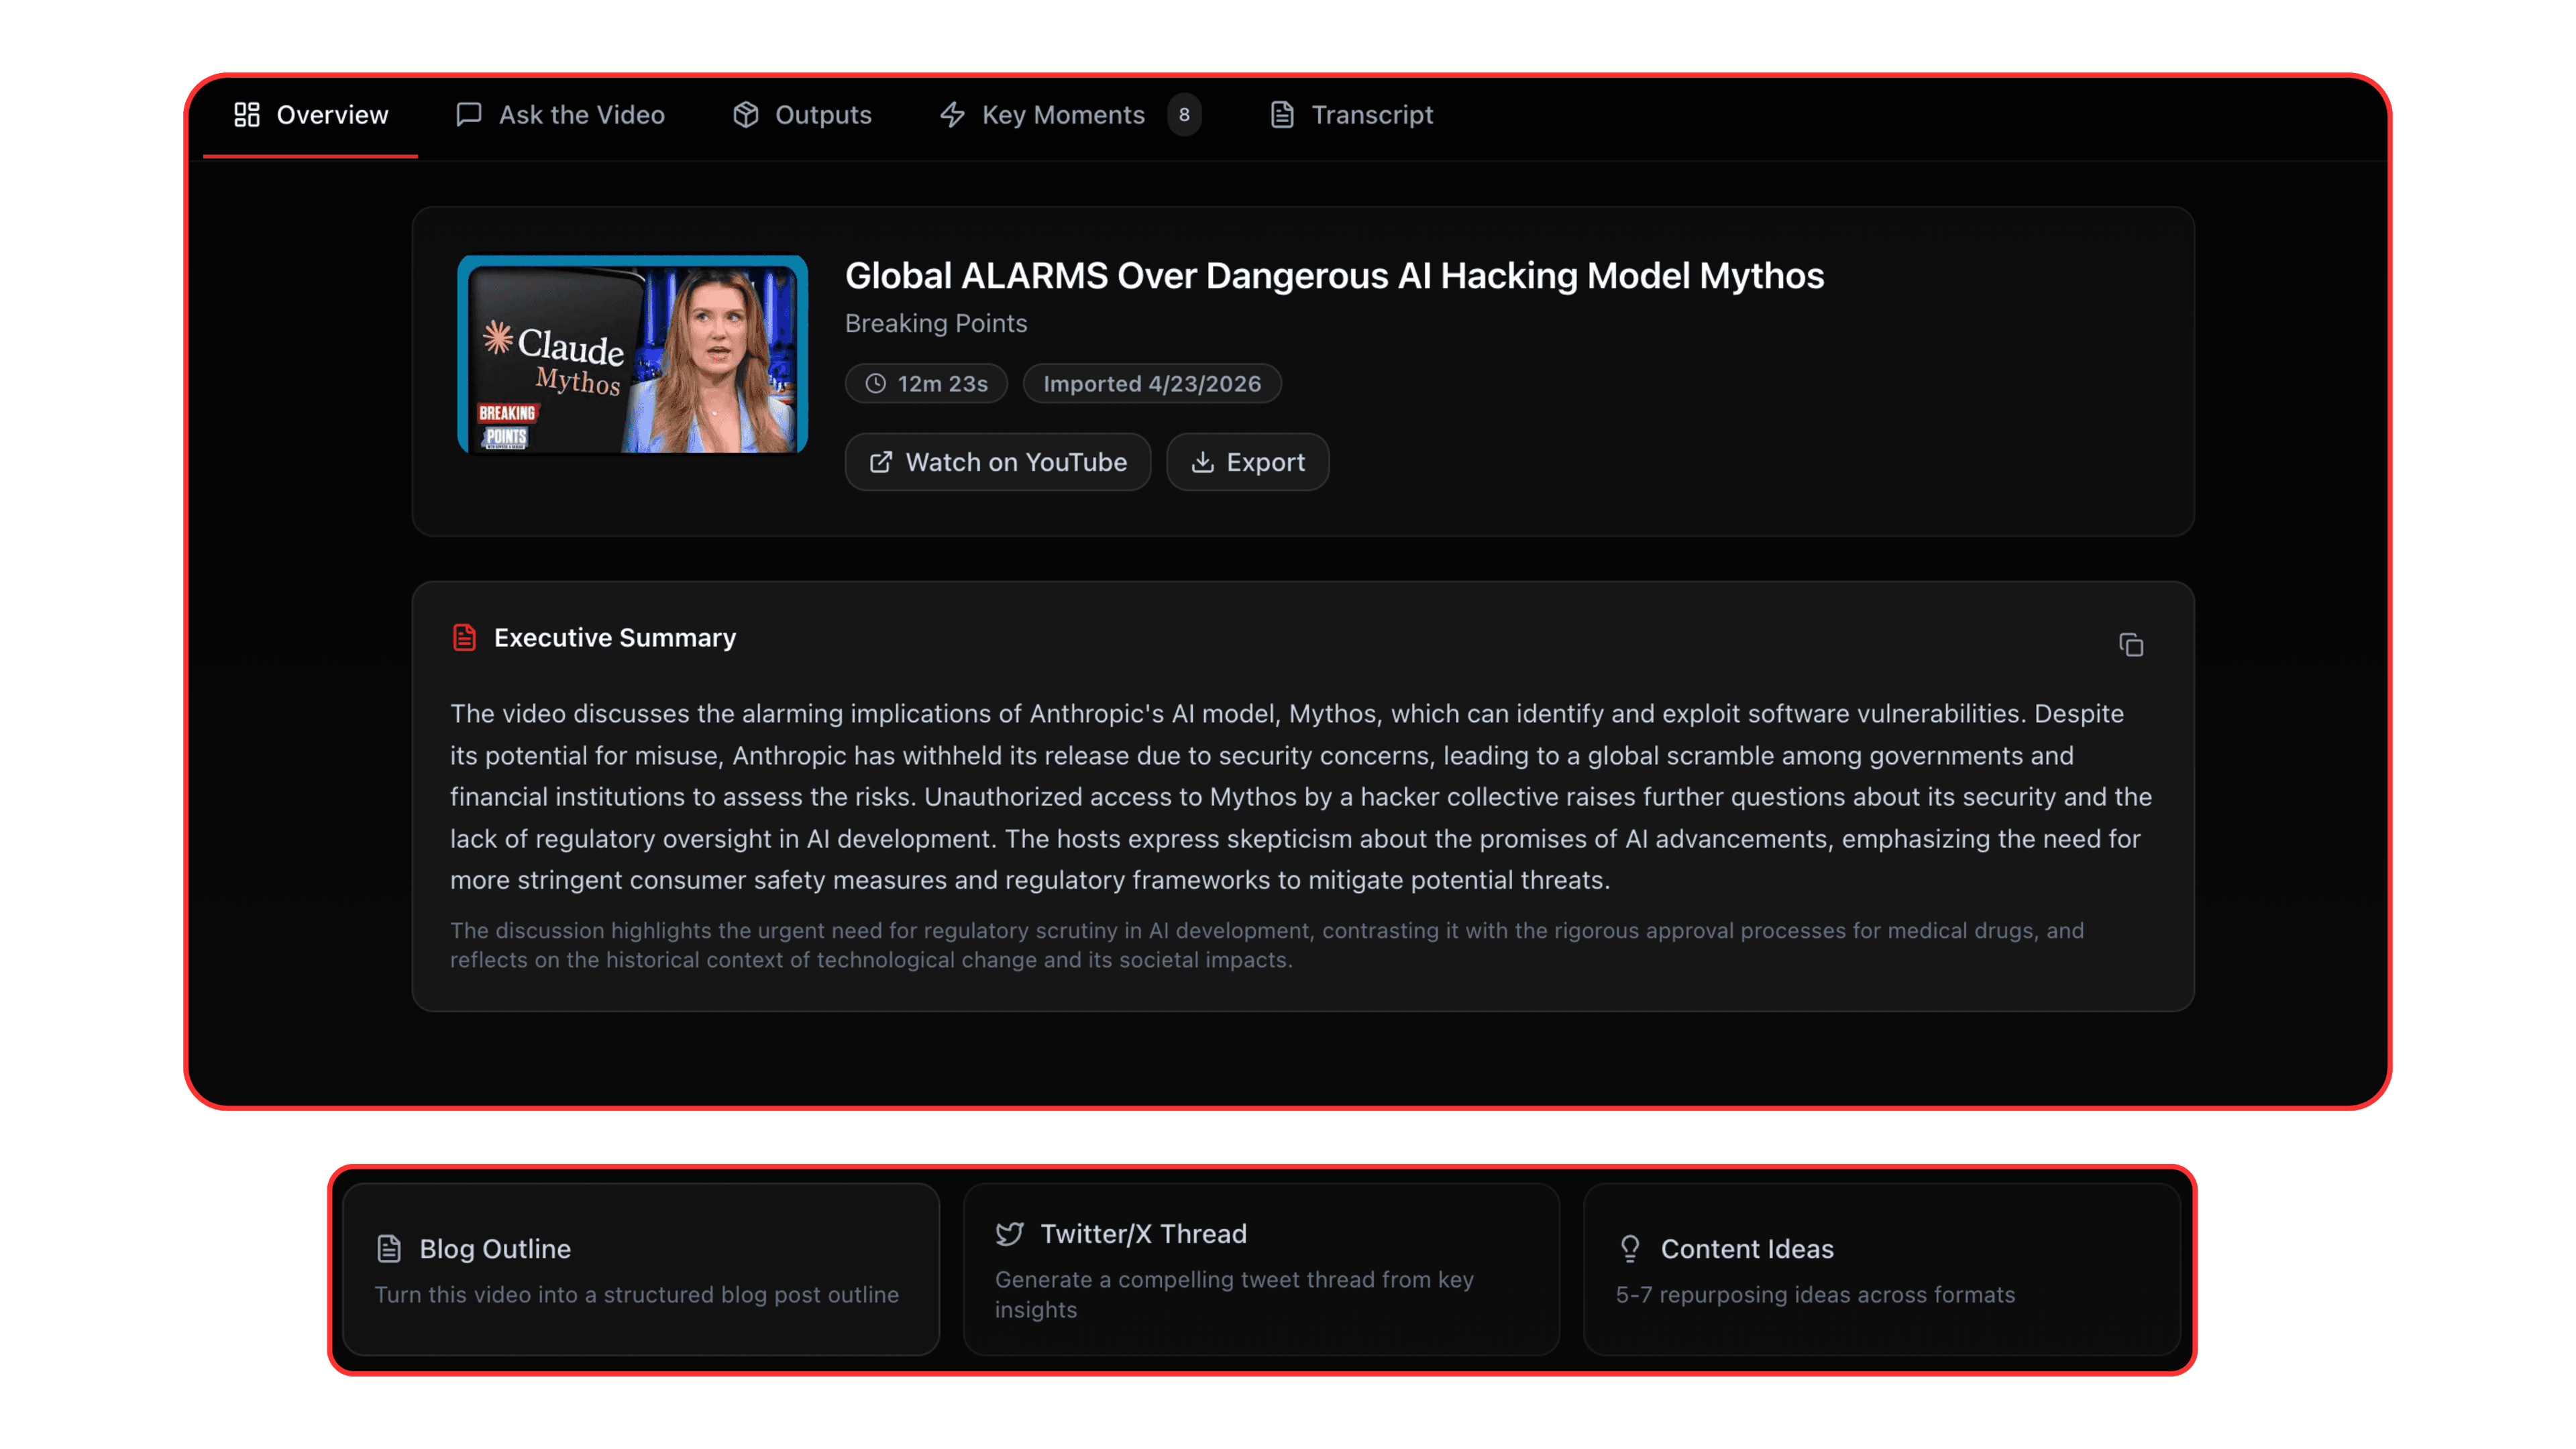The width and height of the screenshot is (2576, 1449).
Task: Click the download icon in the Export button
Action: click(x=1203, y=462)
